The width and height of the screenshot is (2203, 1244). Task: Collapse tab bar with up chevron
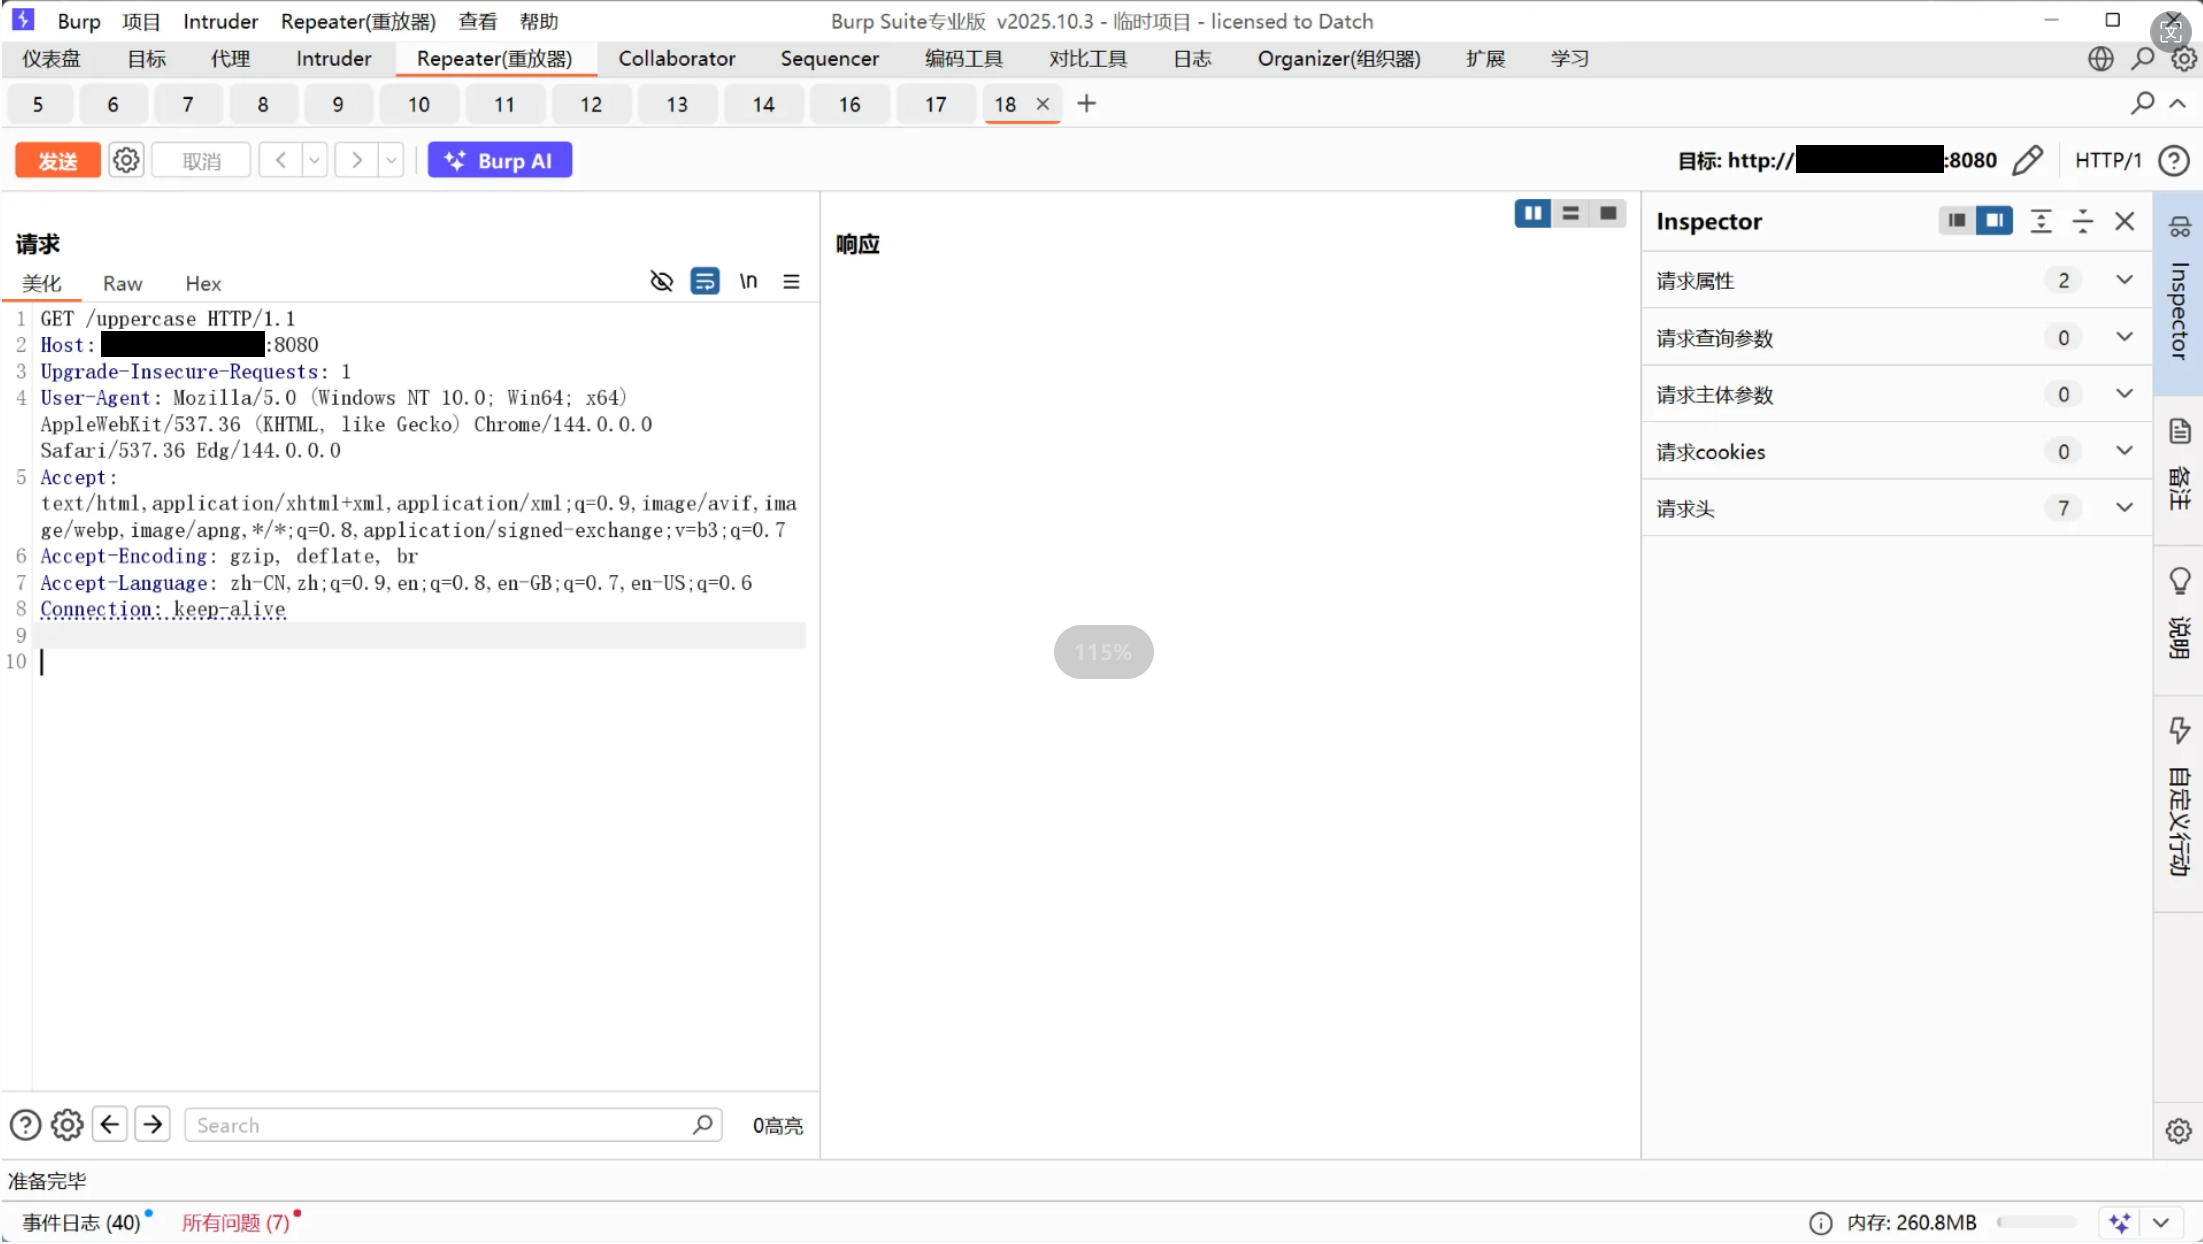pyautogui.click(x=2177, y=103)
